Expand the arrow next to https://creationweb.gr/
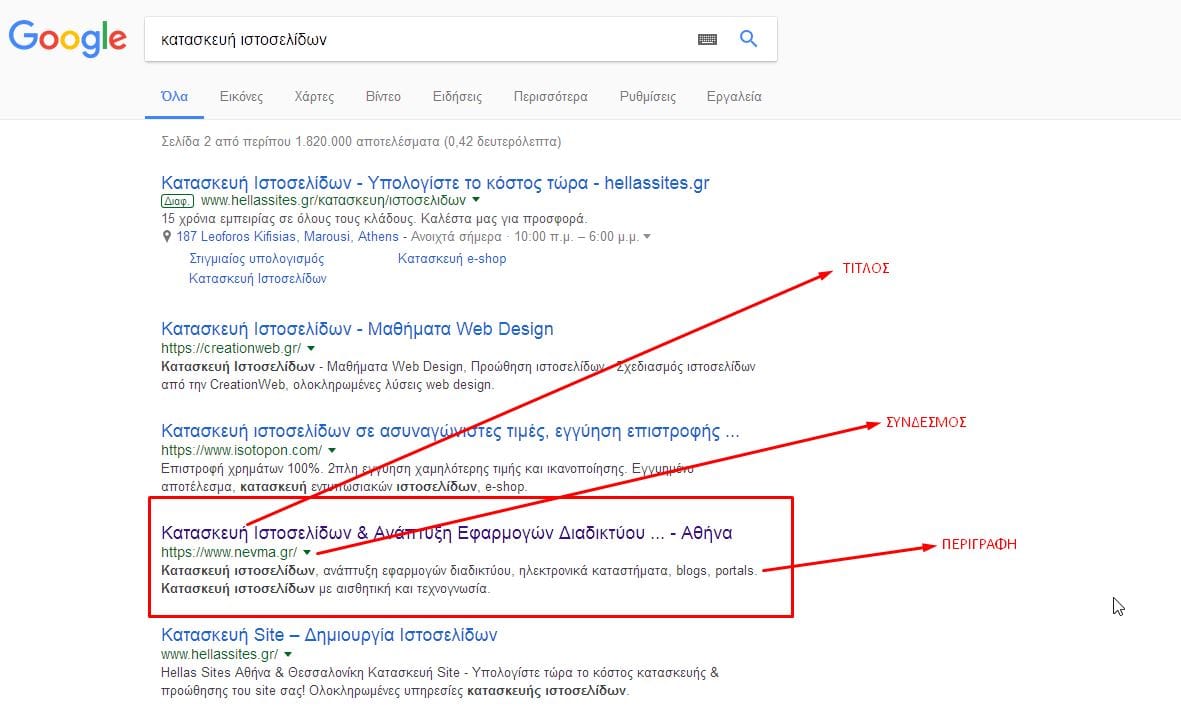Screen dimensions: 1181x710 click(x=311, y=349)
